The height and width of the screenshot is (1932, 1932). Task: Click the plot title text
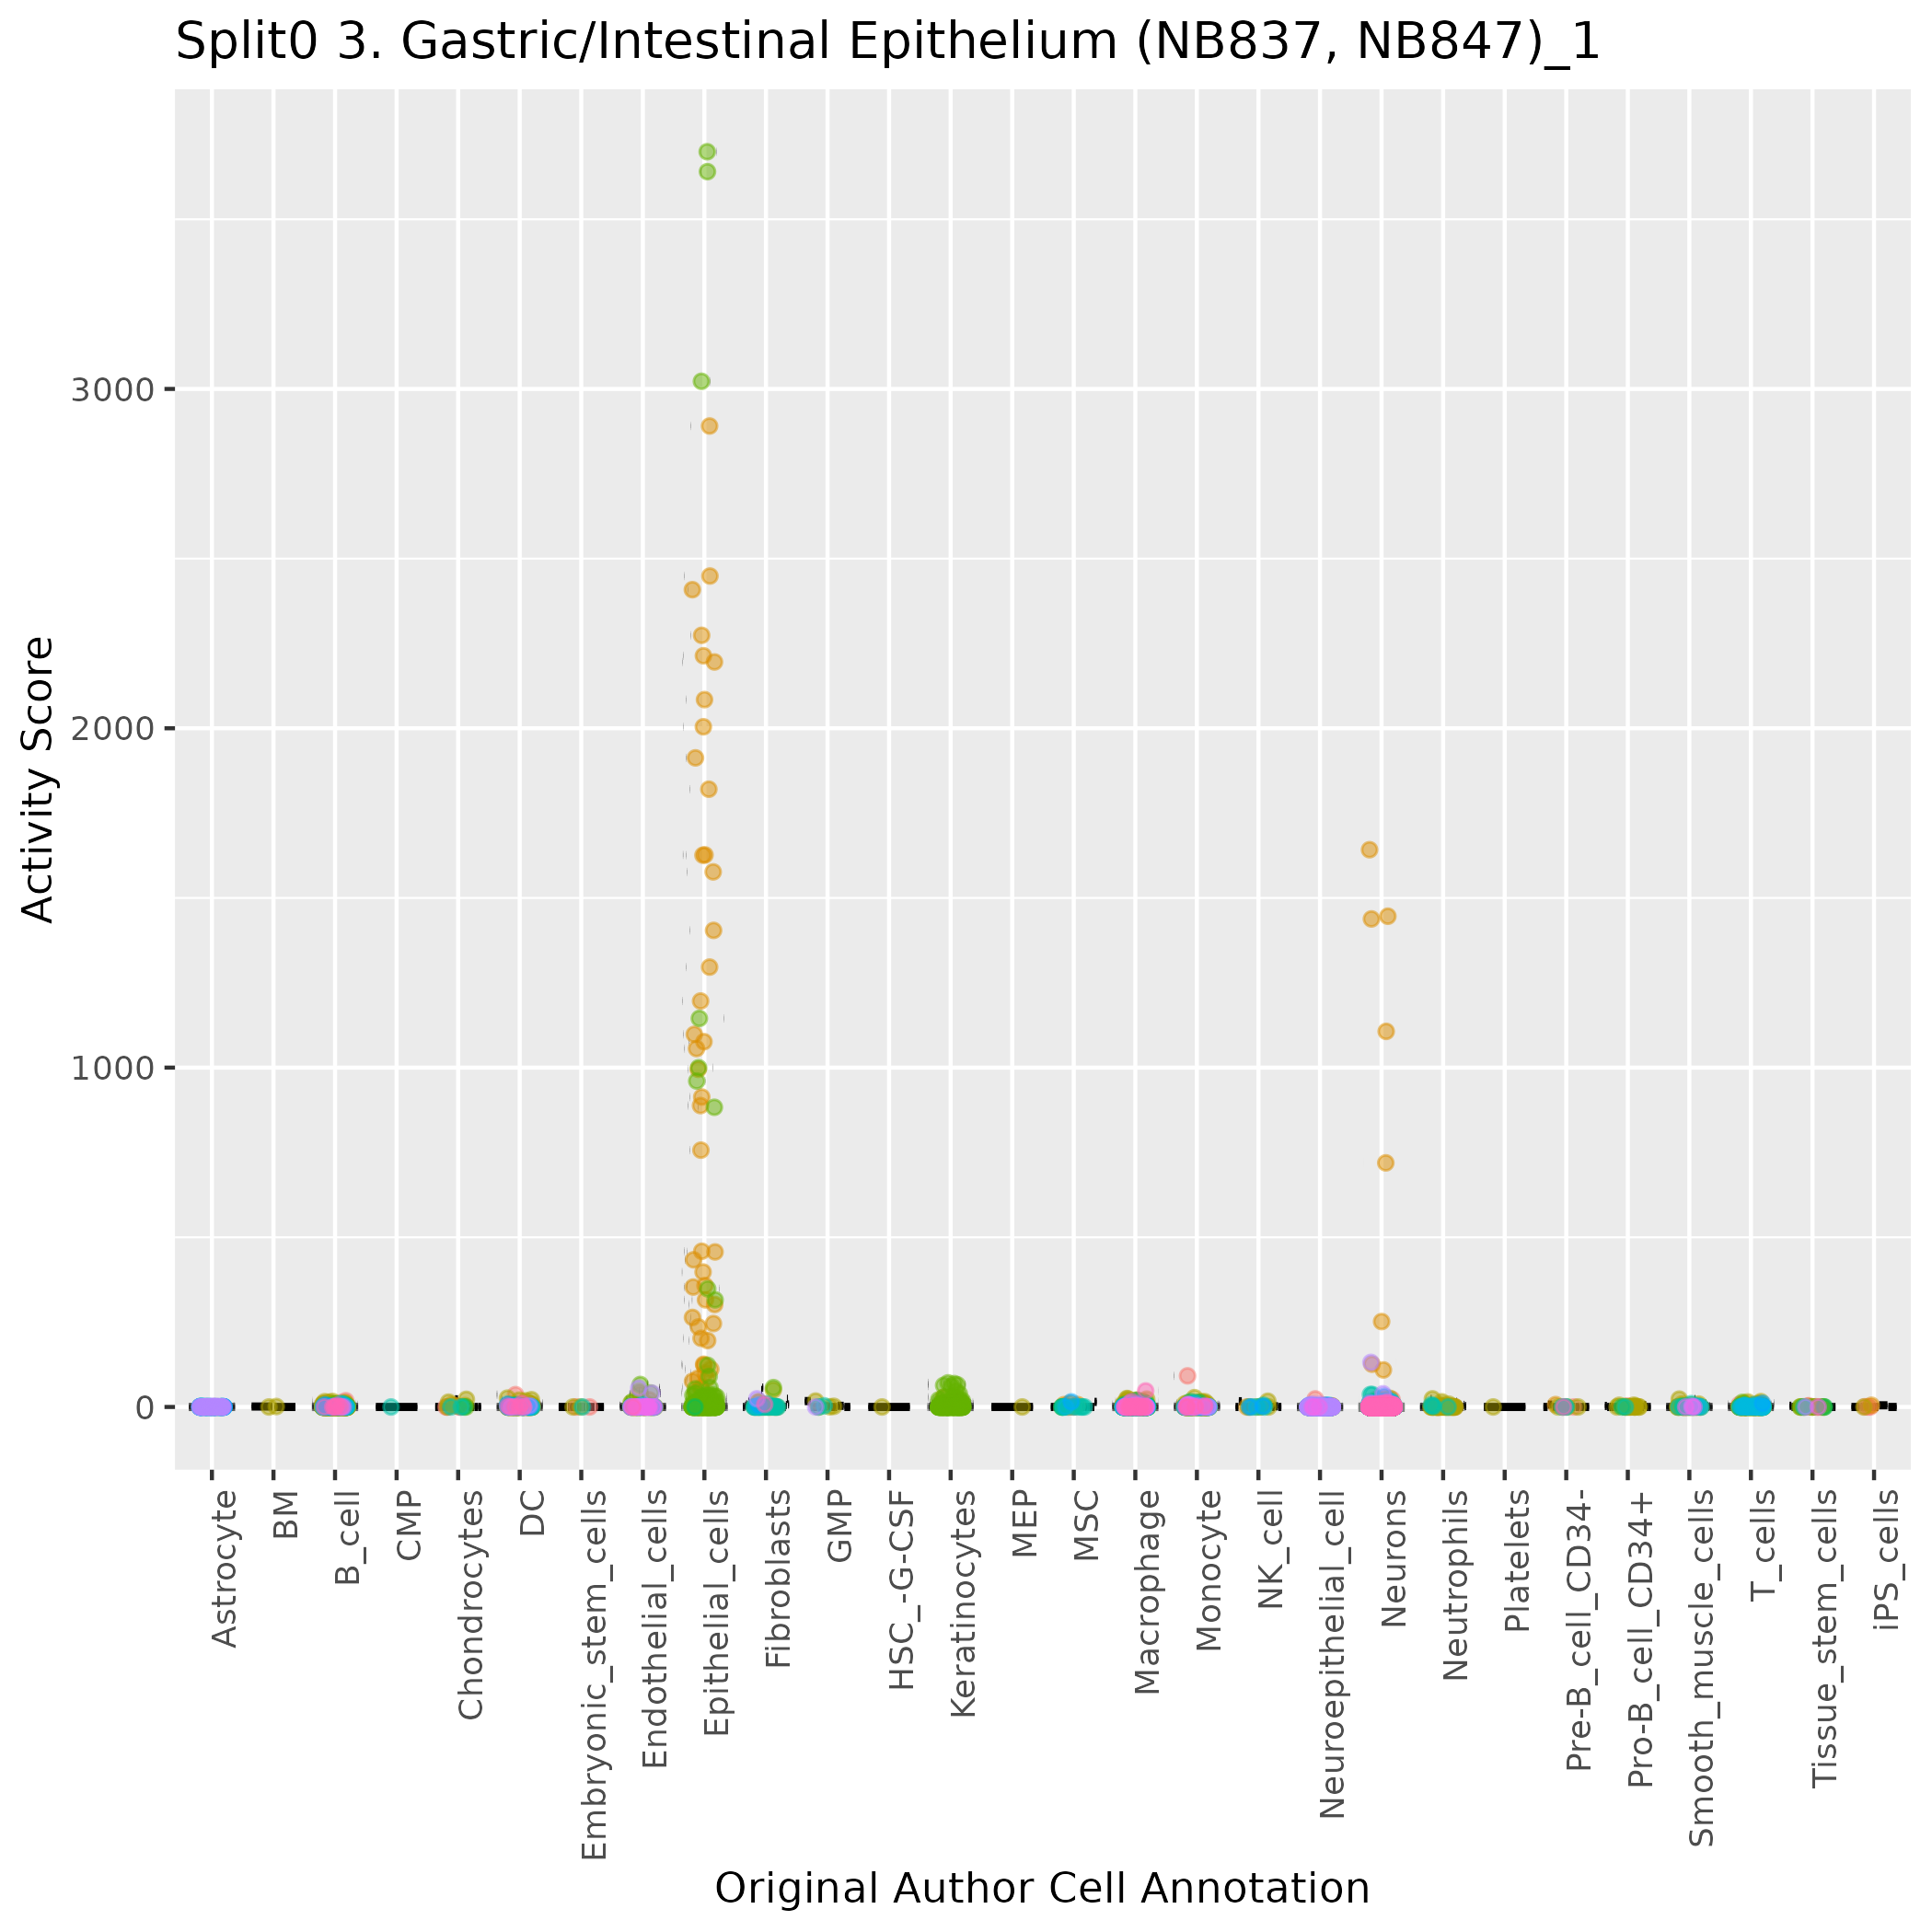(x=888, y=42)
